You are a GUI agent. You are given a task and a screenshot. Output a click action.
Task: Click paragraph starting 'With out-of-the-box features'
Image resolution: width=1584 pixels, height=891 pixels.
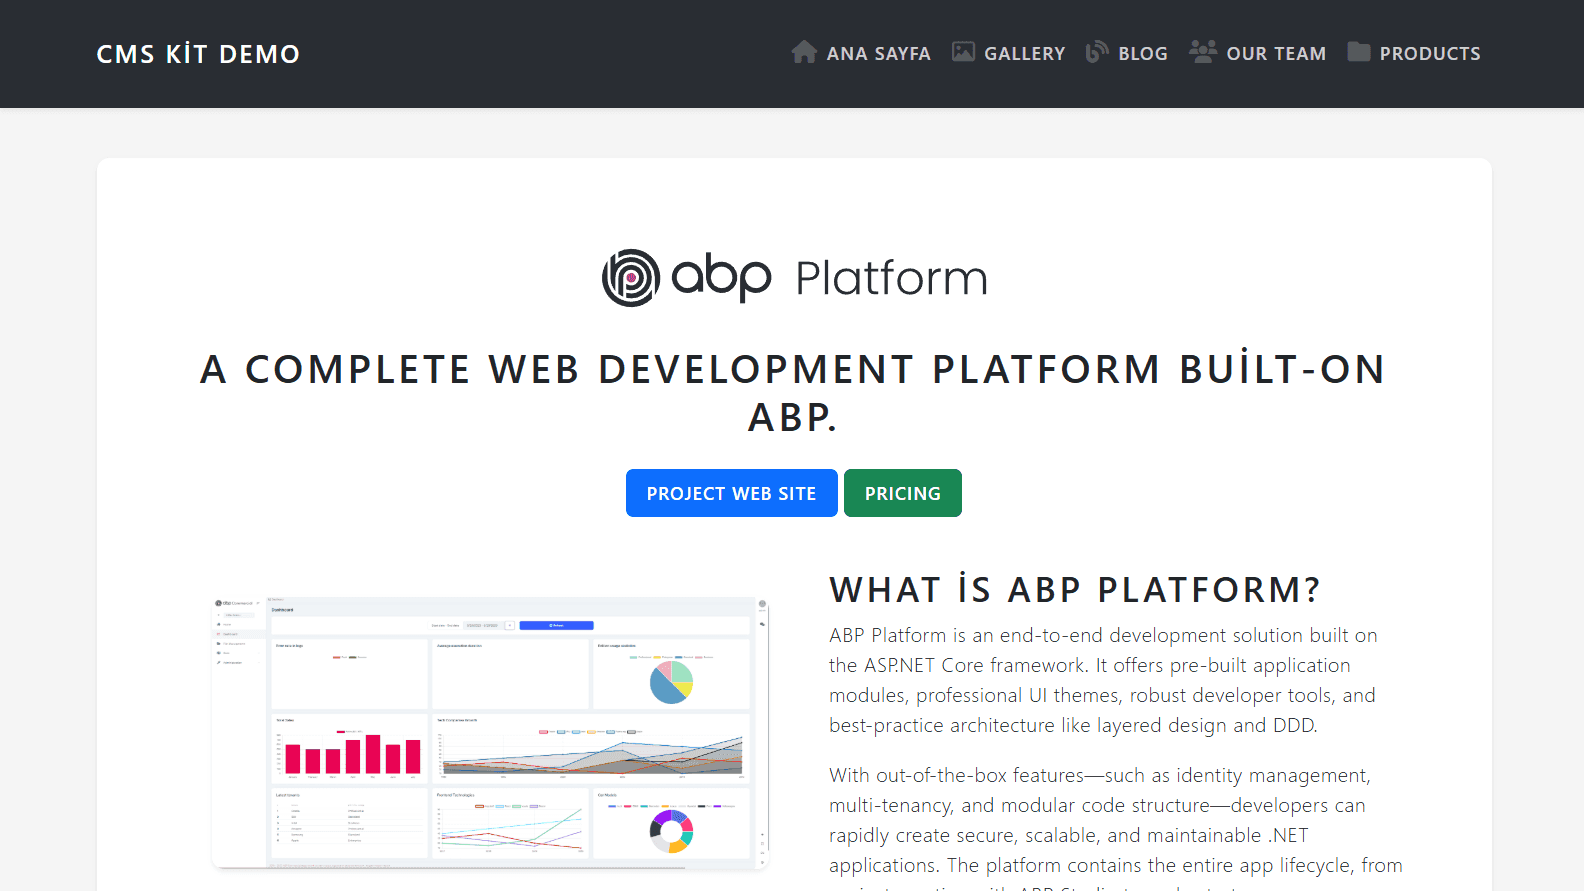tap(1116, 830)
